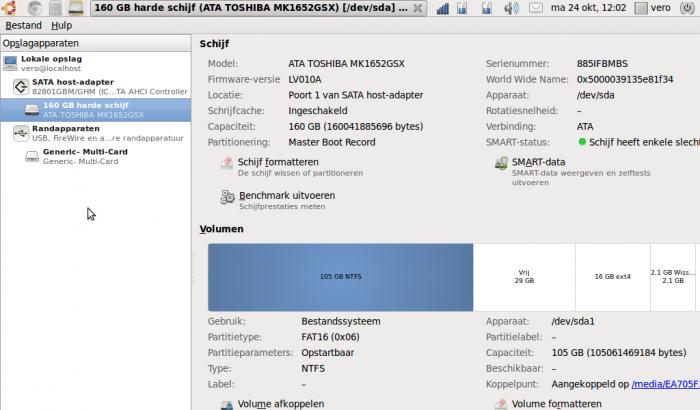Click the Benchmark uitvoeren gears icon
The image size is (700, 410).
tap(228, 197)
